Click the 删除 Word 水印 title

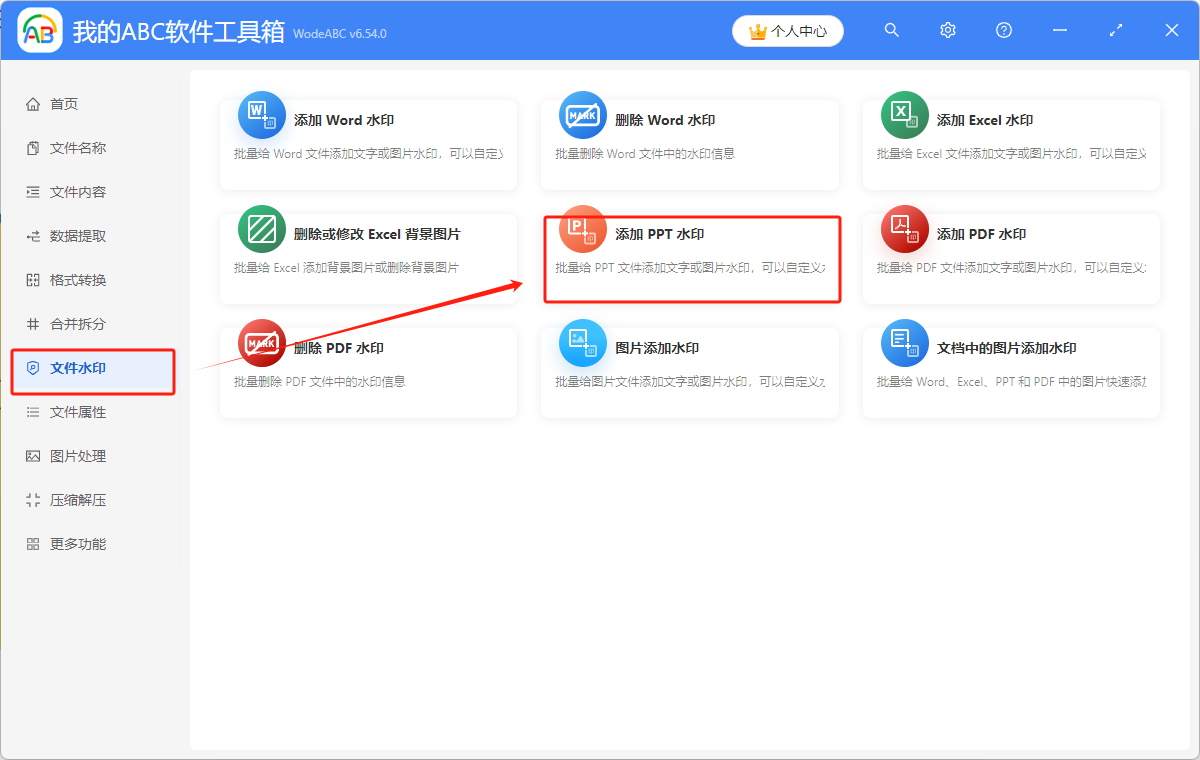click(x=665, y=120)
